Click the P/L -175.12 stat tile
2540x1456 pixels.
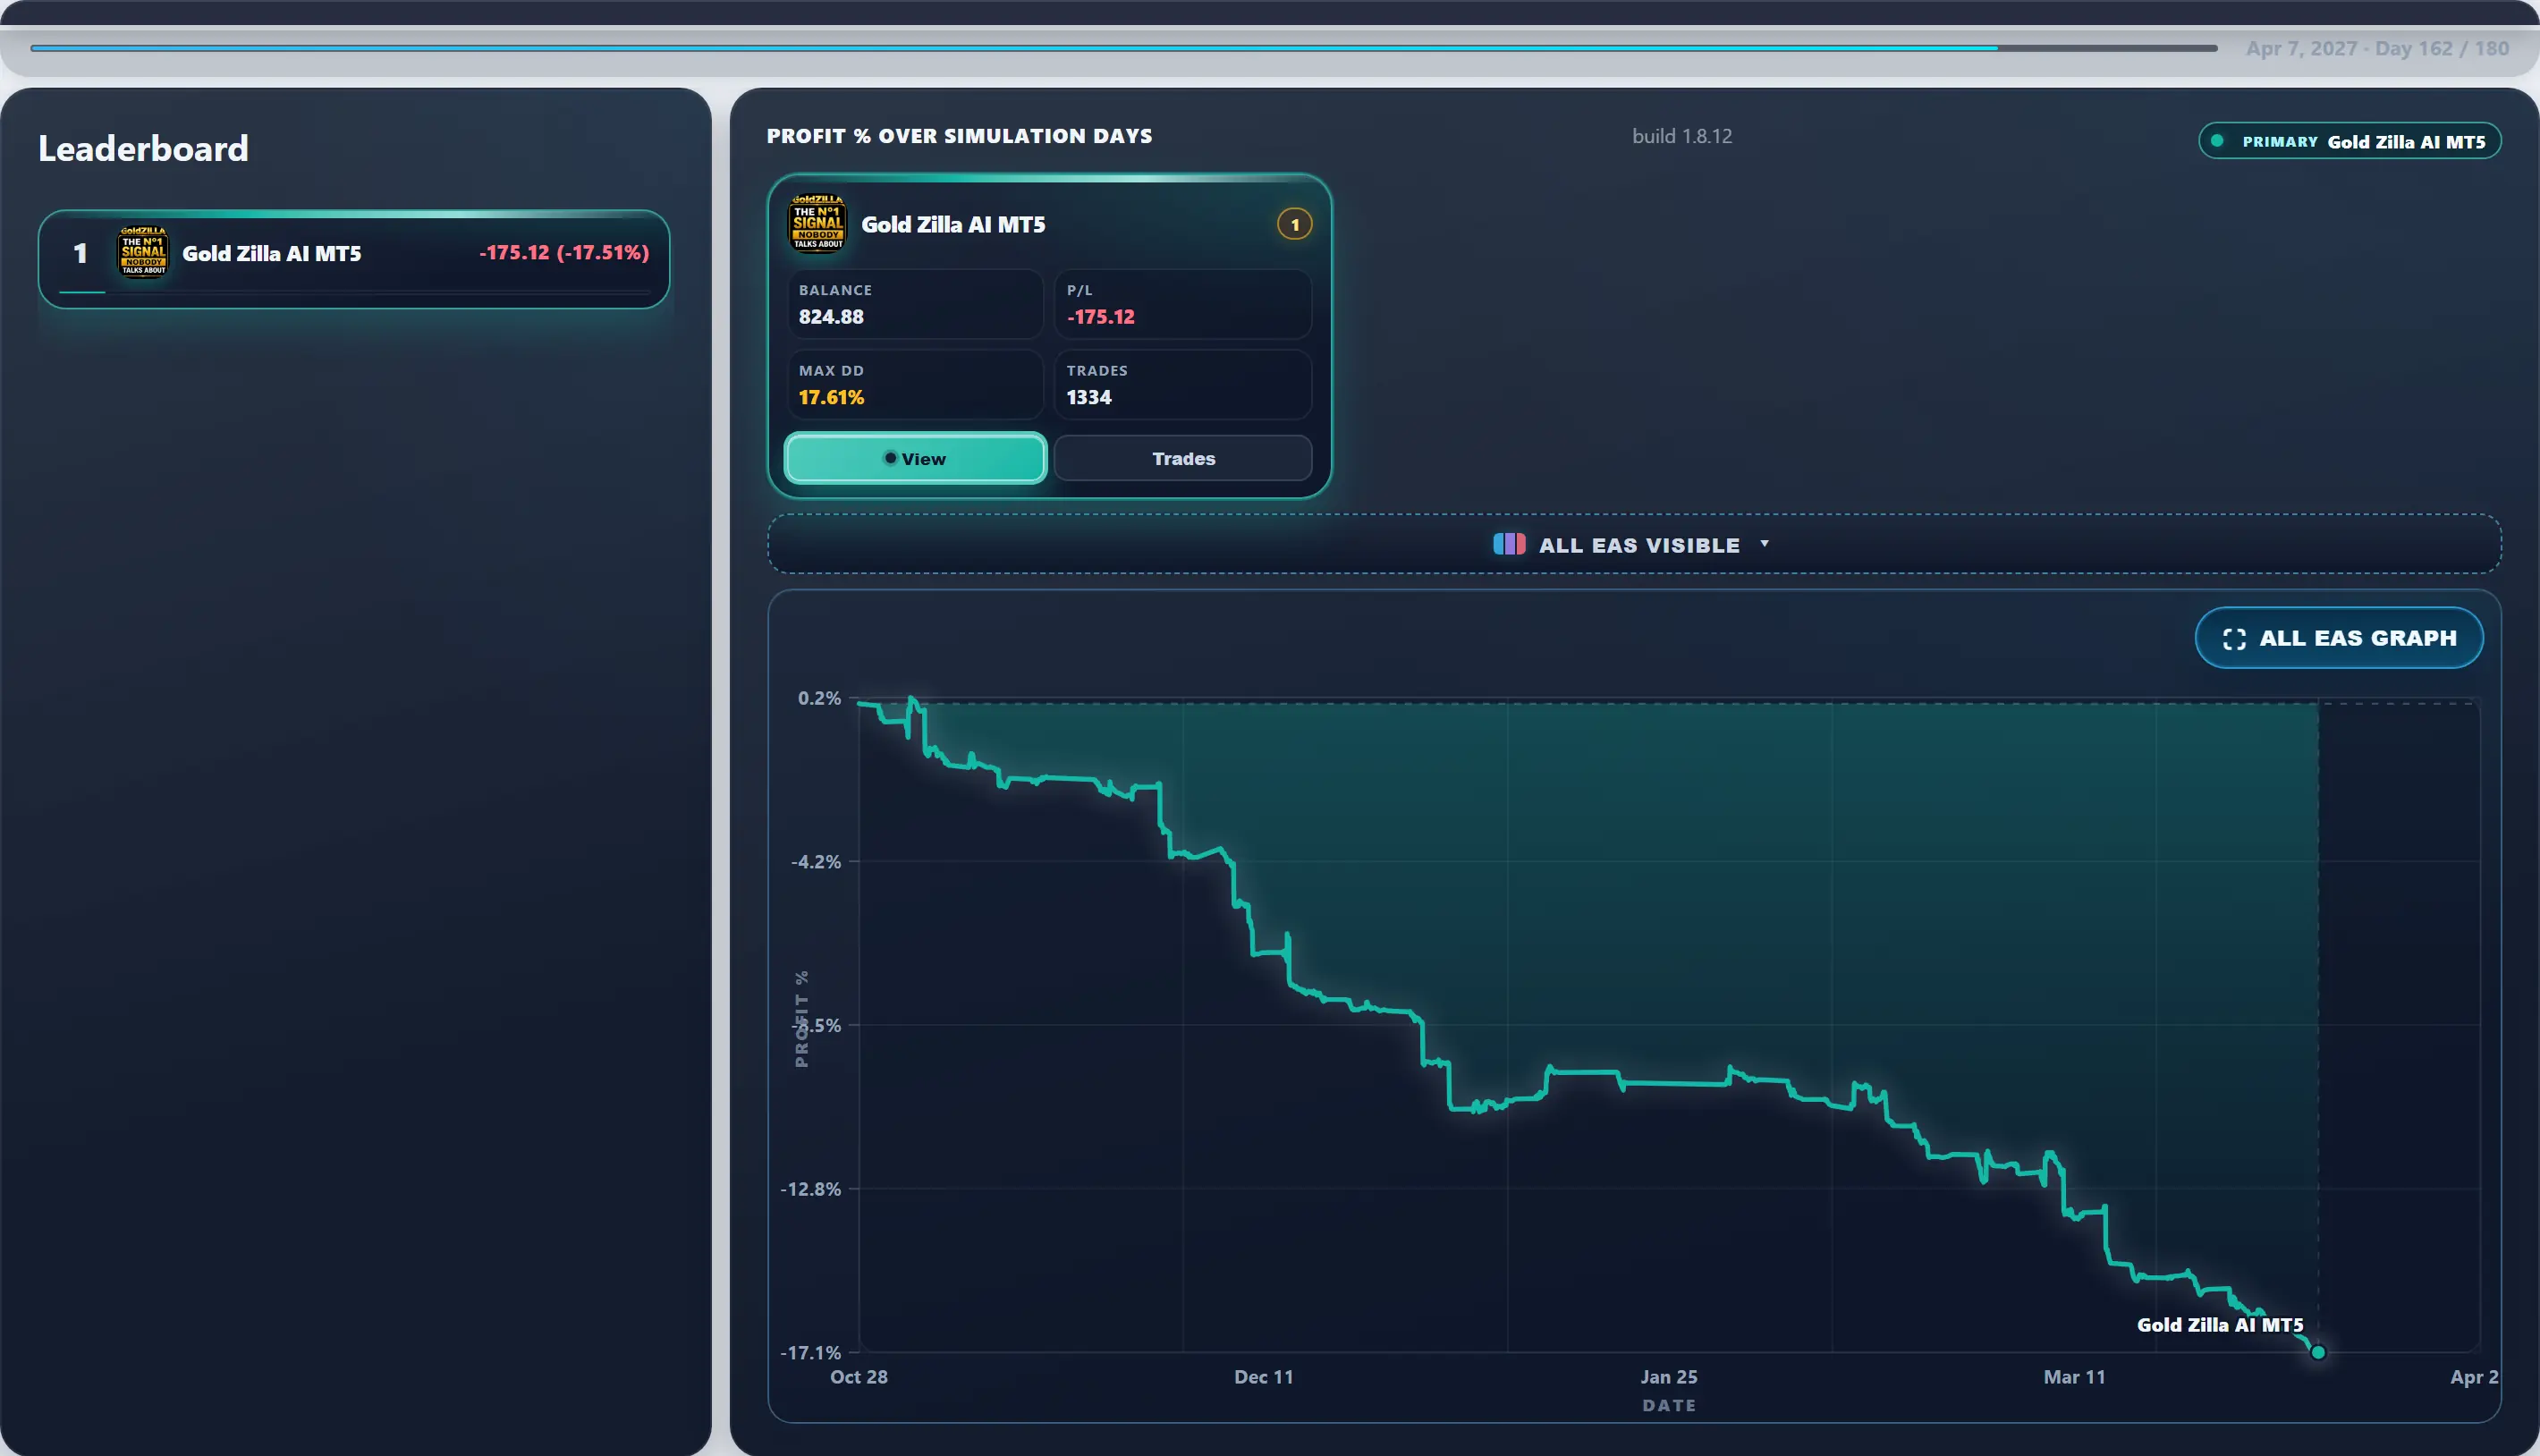coord(1183,304)
